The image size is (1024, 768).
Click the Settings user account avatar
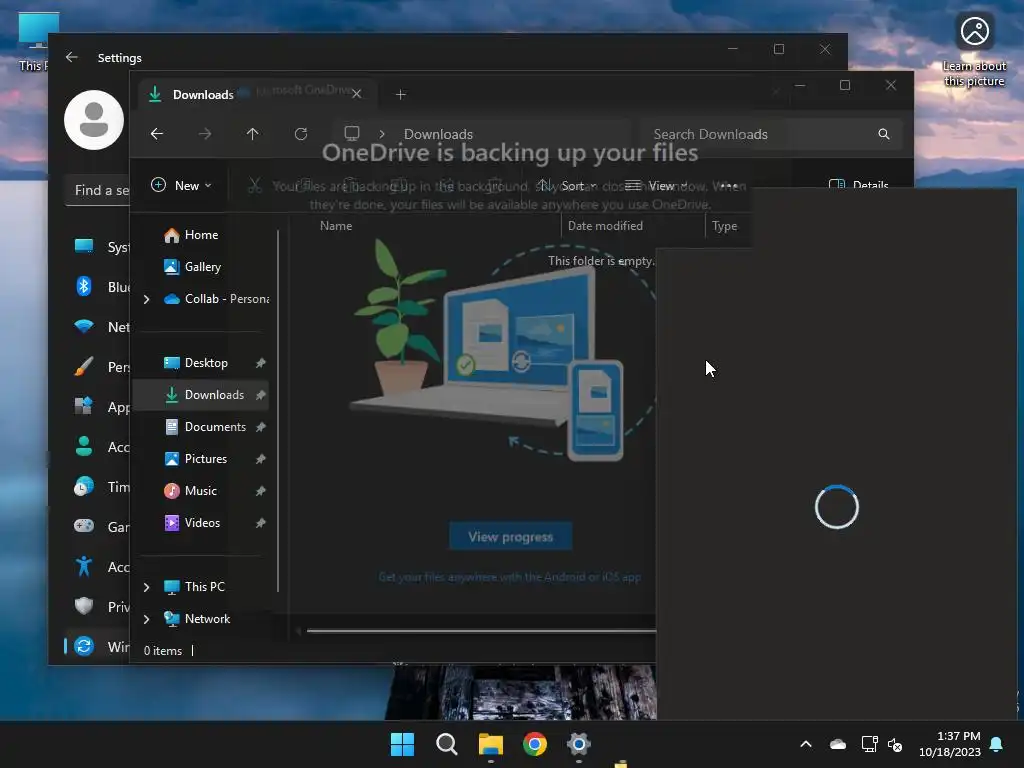coord(94,120)
